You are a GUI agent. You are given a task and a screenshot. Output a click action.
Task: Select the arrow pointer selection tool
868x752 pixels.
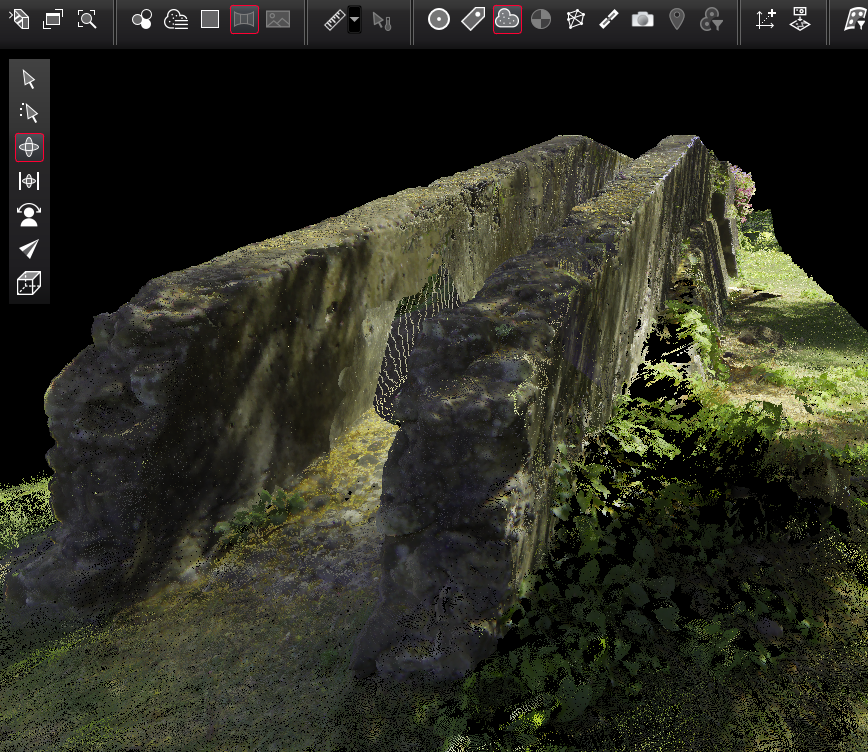pyautogui.click(x=29, y=80)
